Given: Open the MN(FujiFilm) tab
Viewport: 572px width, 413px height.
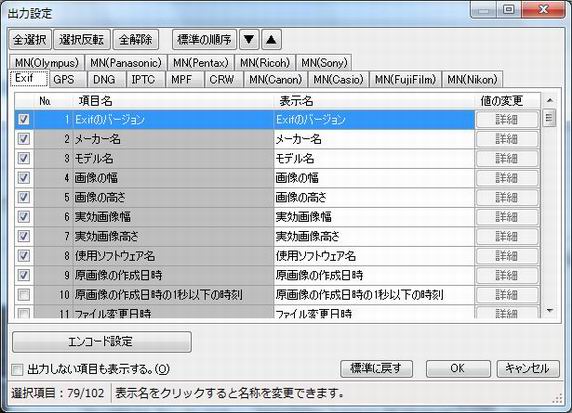Looking at the screenshot, I should (x=406, y=80).
